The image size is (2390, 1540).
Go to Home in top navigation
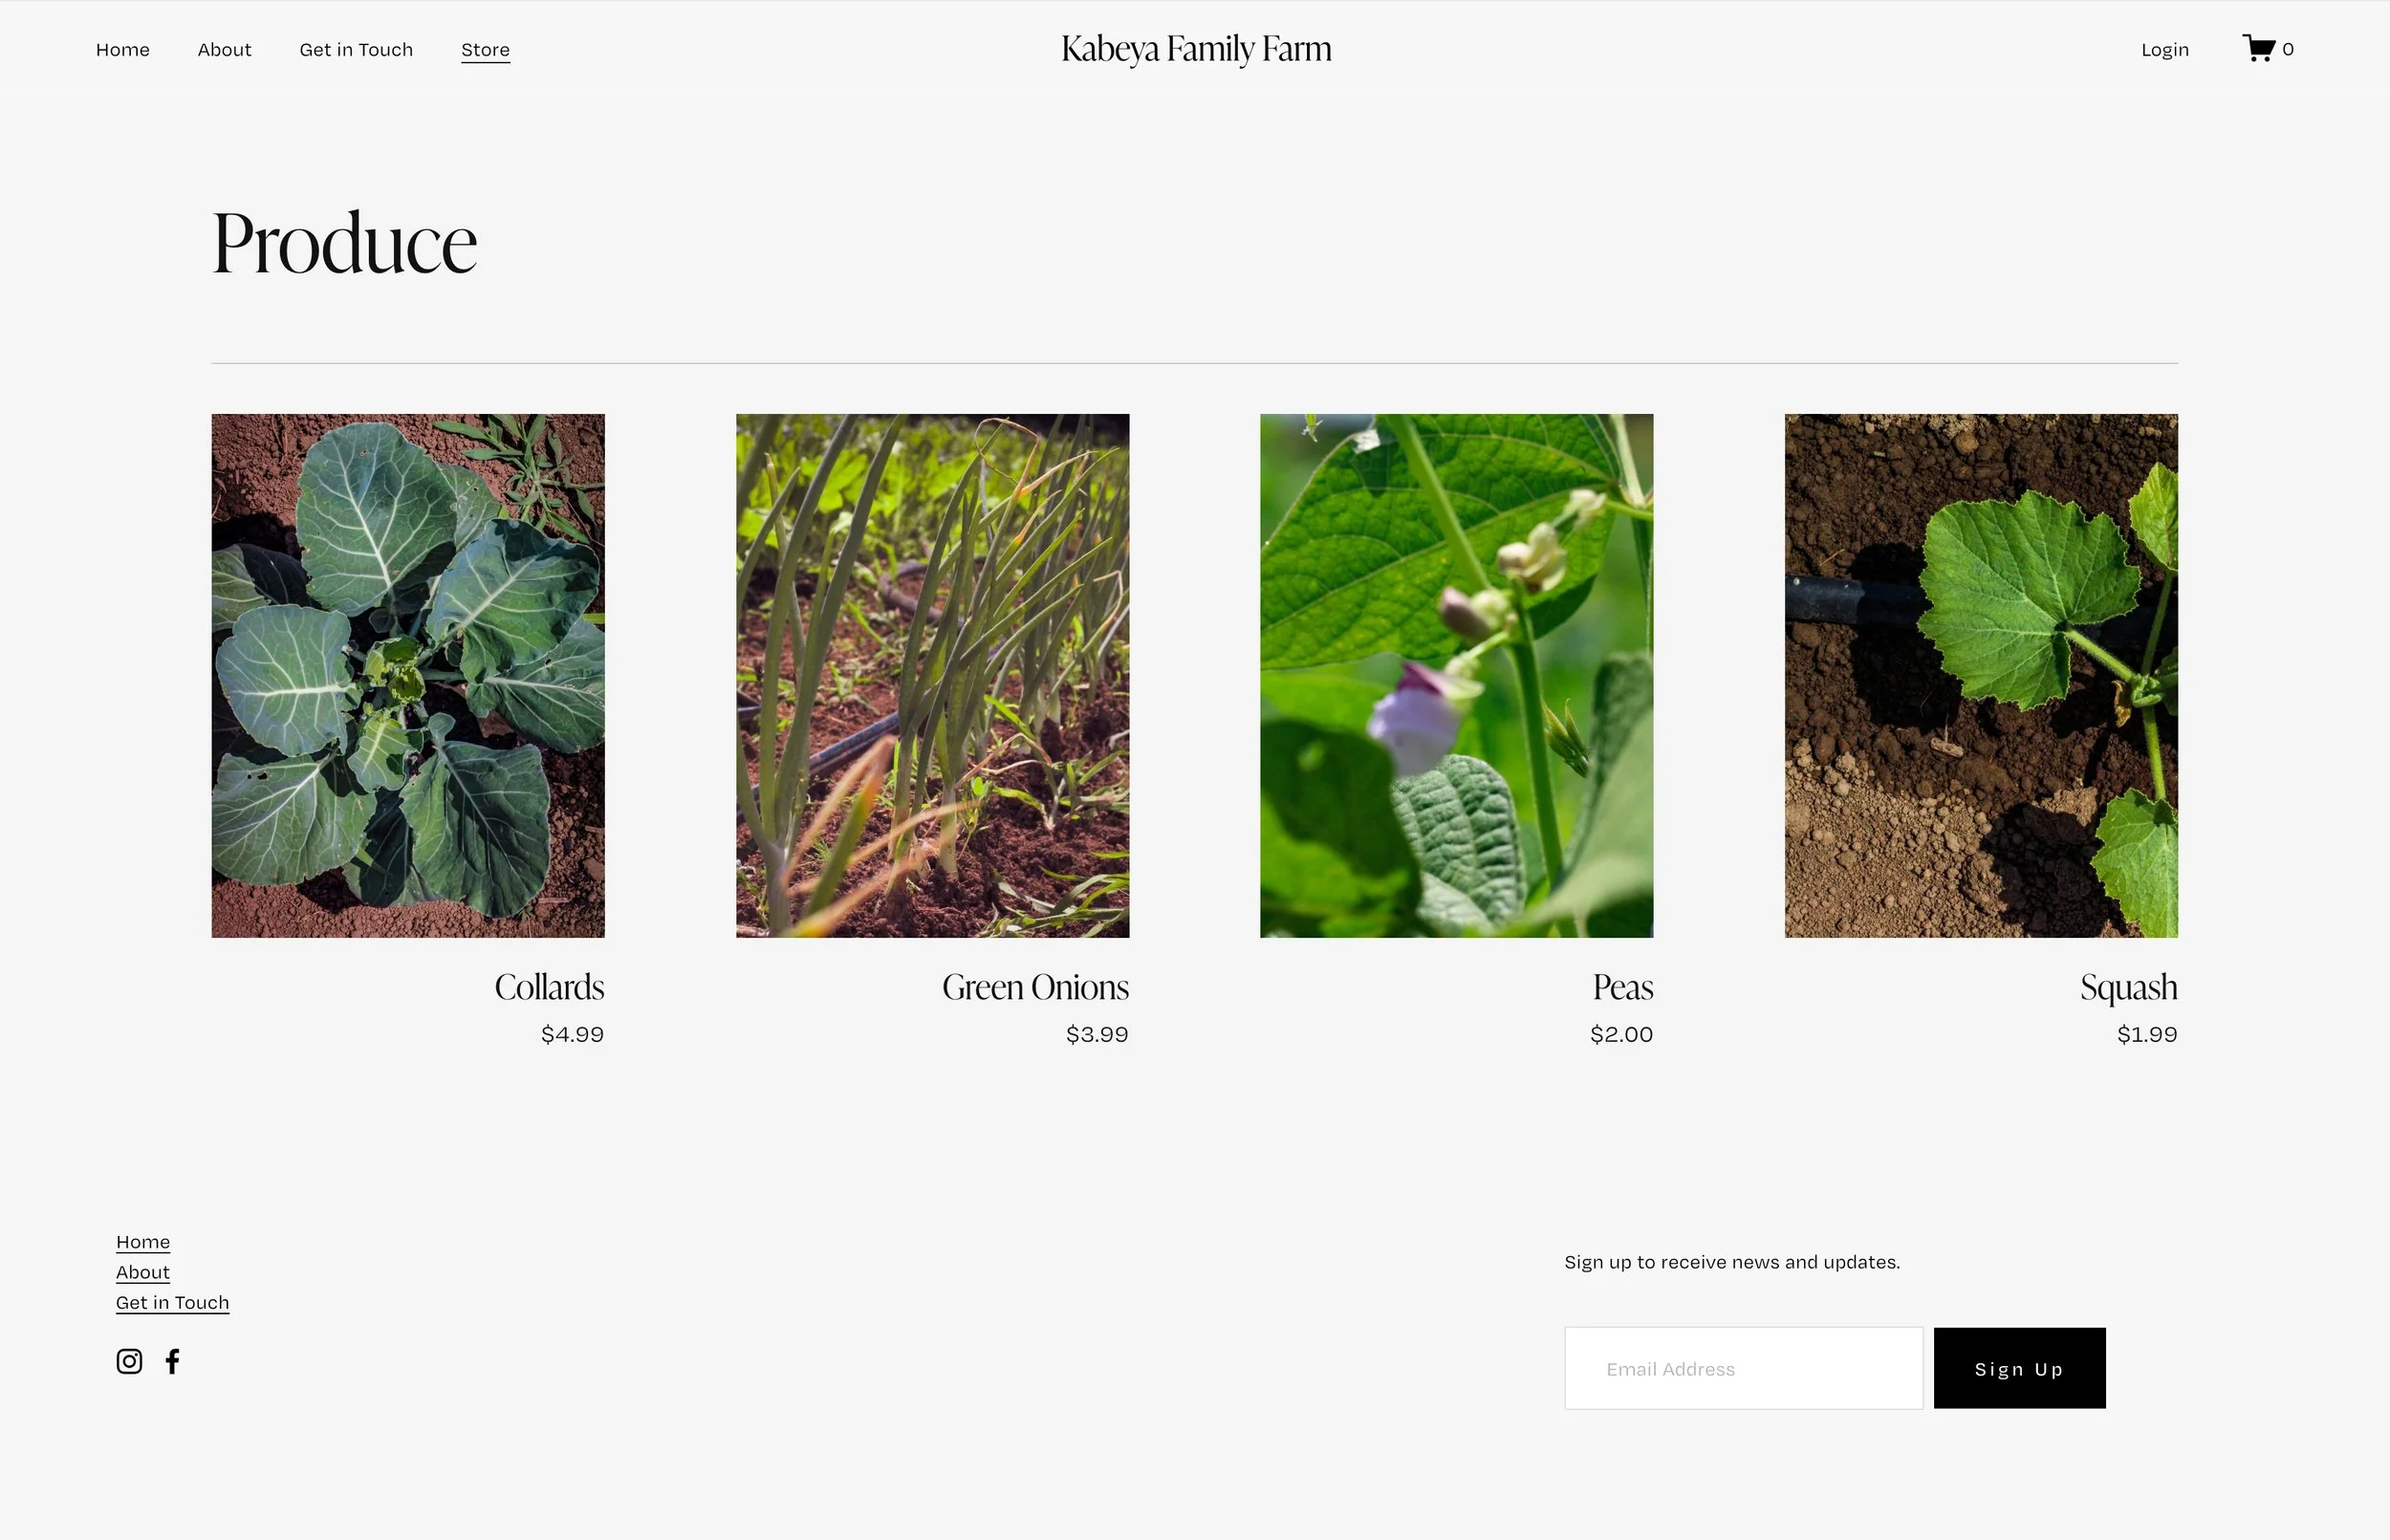coord(123,49)
